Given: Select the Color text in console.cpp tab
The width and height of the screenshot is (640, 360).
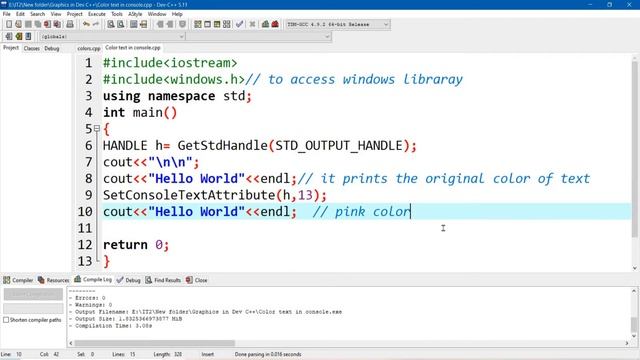Looking at the screenshot, I should [x=133, y=48].
